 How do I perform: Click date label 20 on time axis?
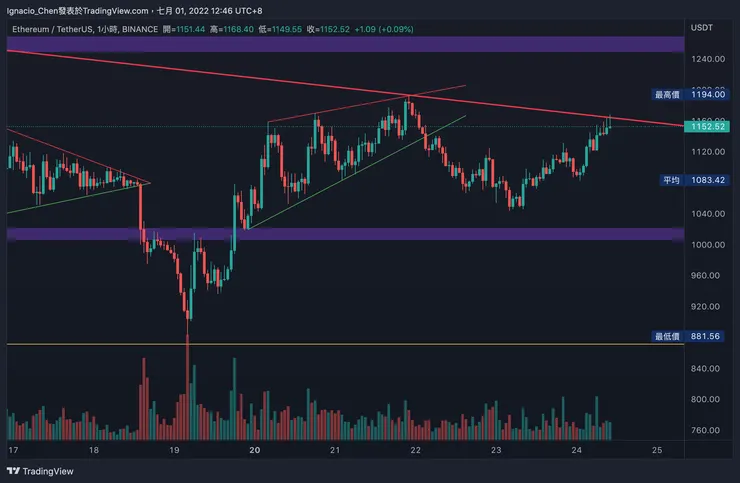point(254,450)
